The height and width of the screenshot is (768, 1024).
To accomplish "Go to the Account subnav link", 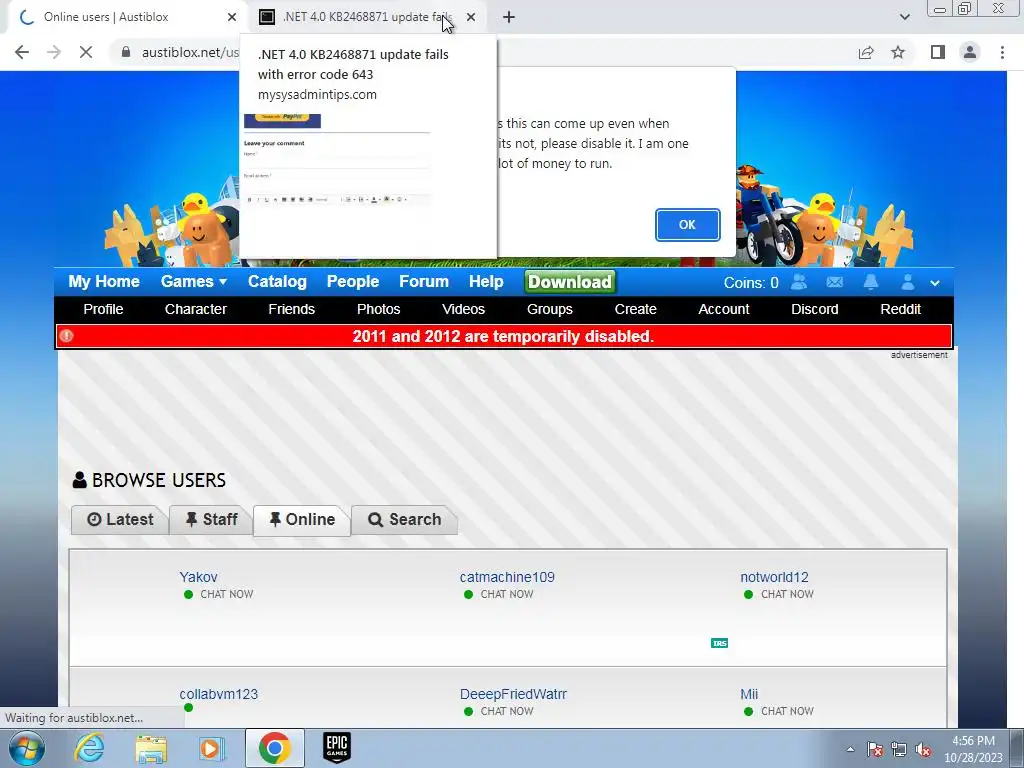I will pos(724,309).
